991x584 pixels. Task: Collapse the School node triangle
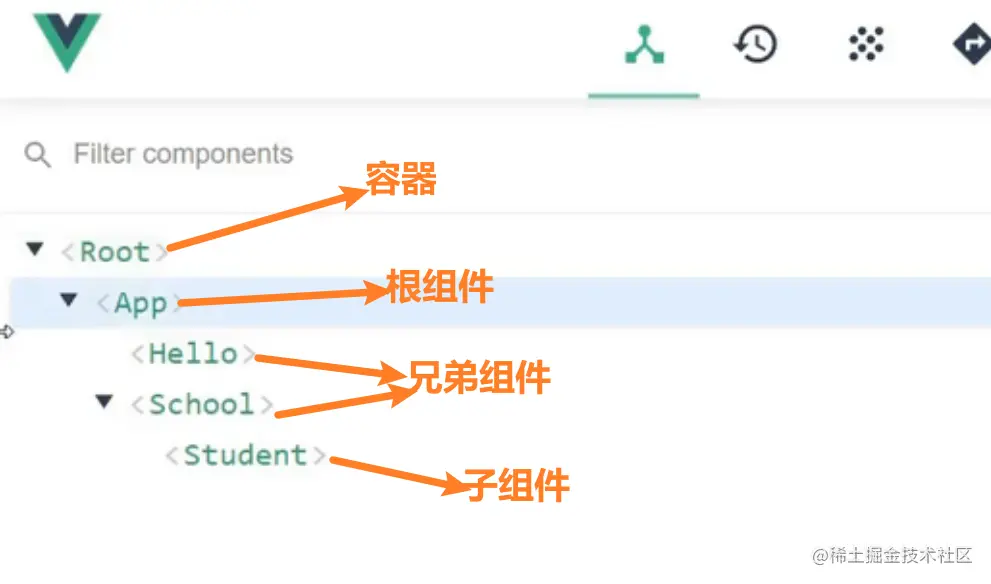104,401
